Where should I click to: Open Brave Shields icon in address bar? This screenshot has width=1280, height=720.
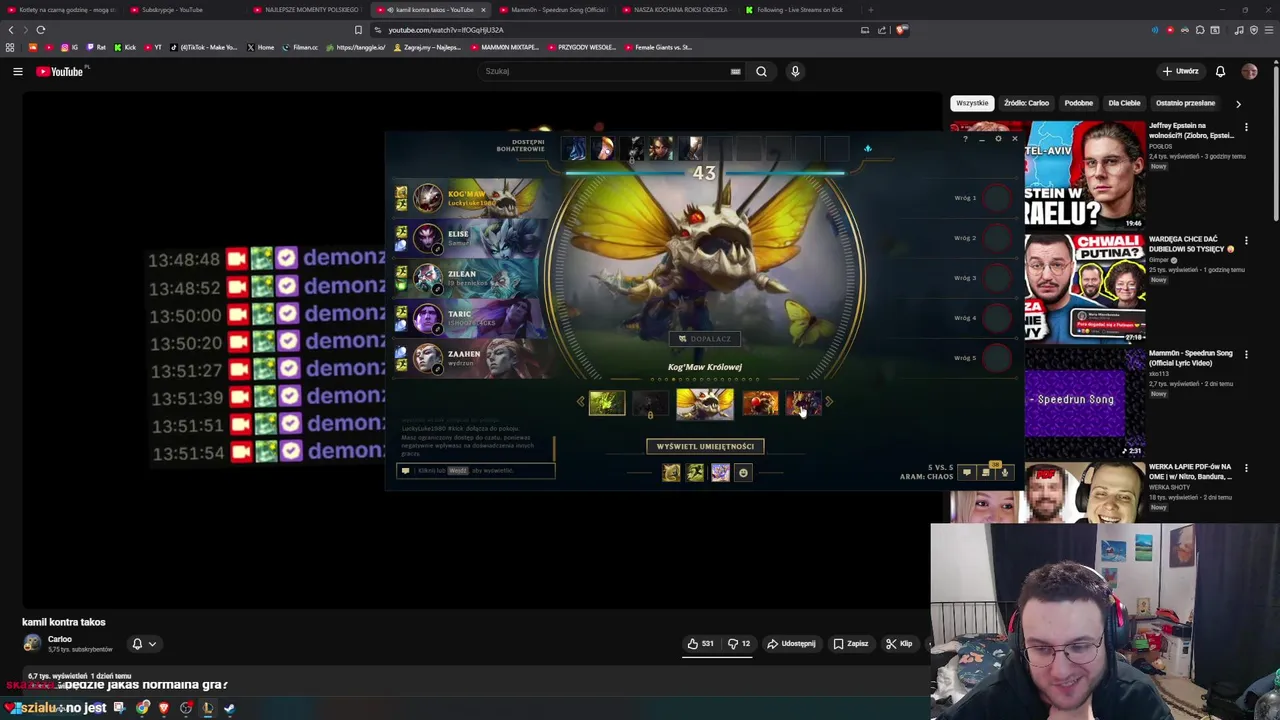pyautogui.click(x=901, y=30)
